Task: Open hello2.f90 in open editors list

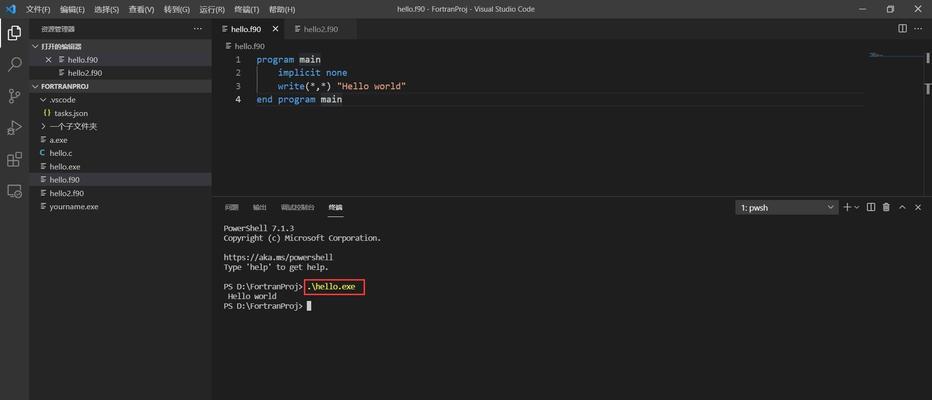Action: pos(121,73)
